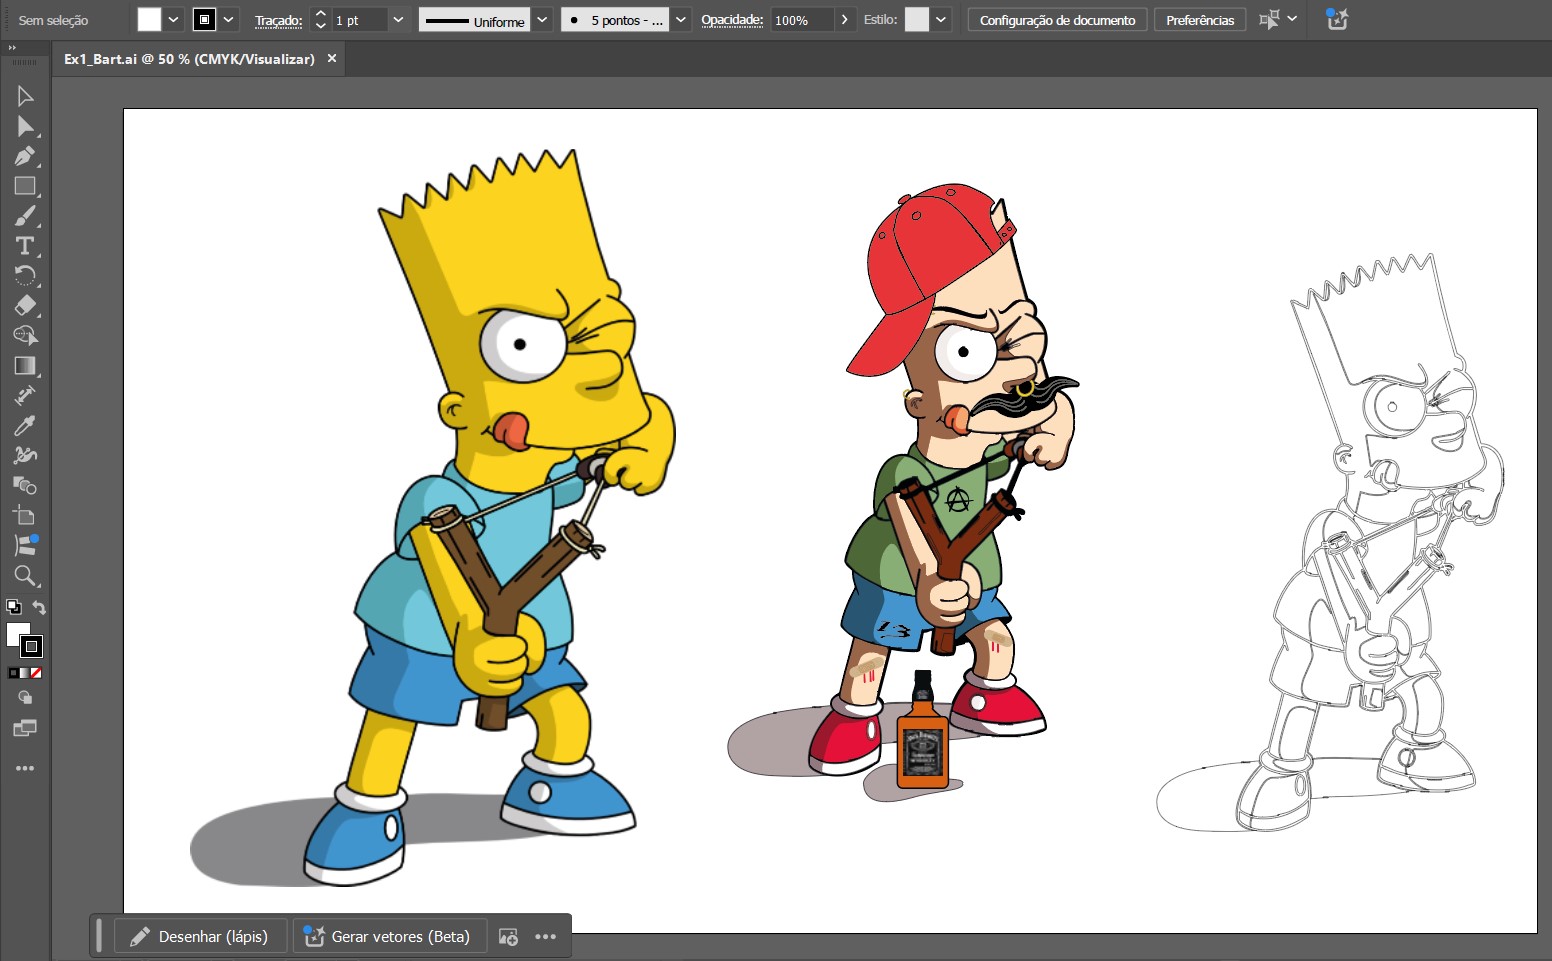The height and width of the screenshot is (961, 1552).
Task: Click toolbar stroke color box
Action: 32,647
